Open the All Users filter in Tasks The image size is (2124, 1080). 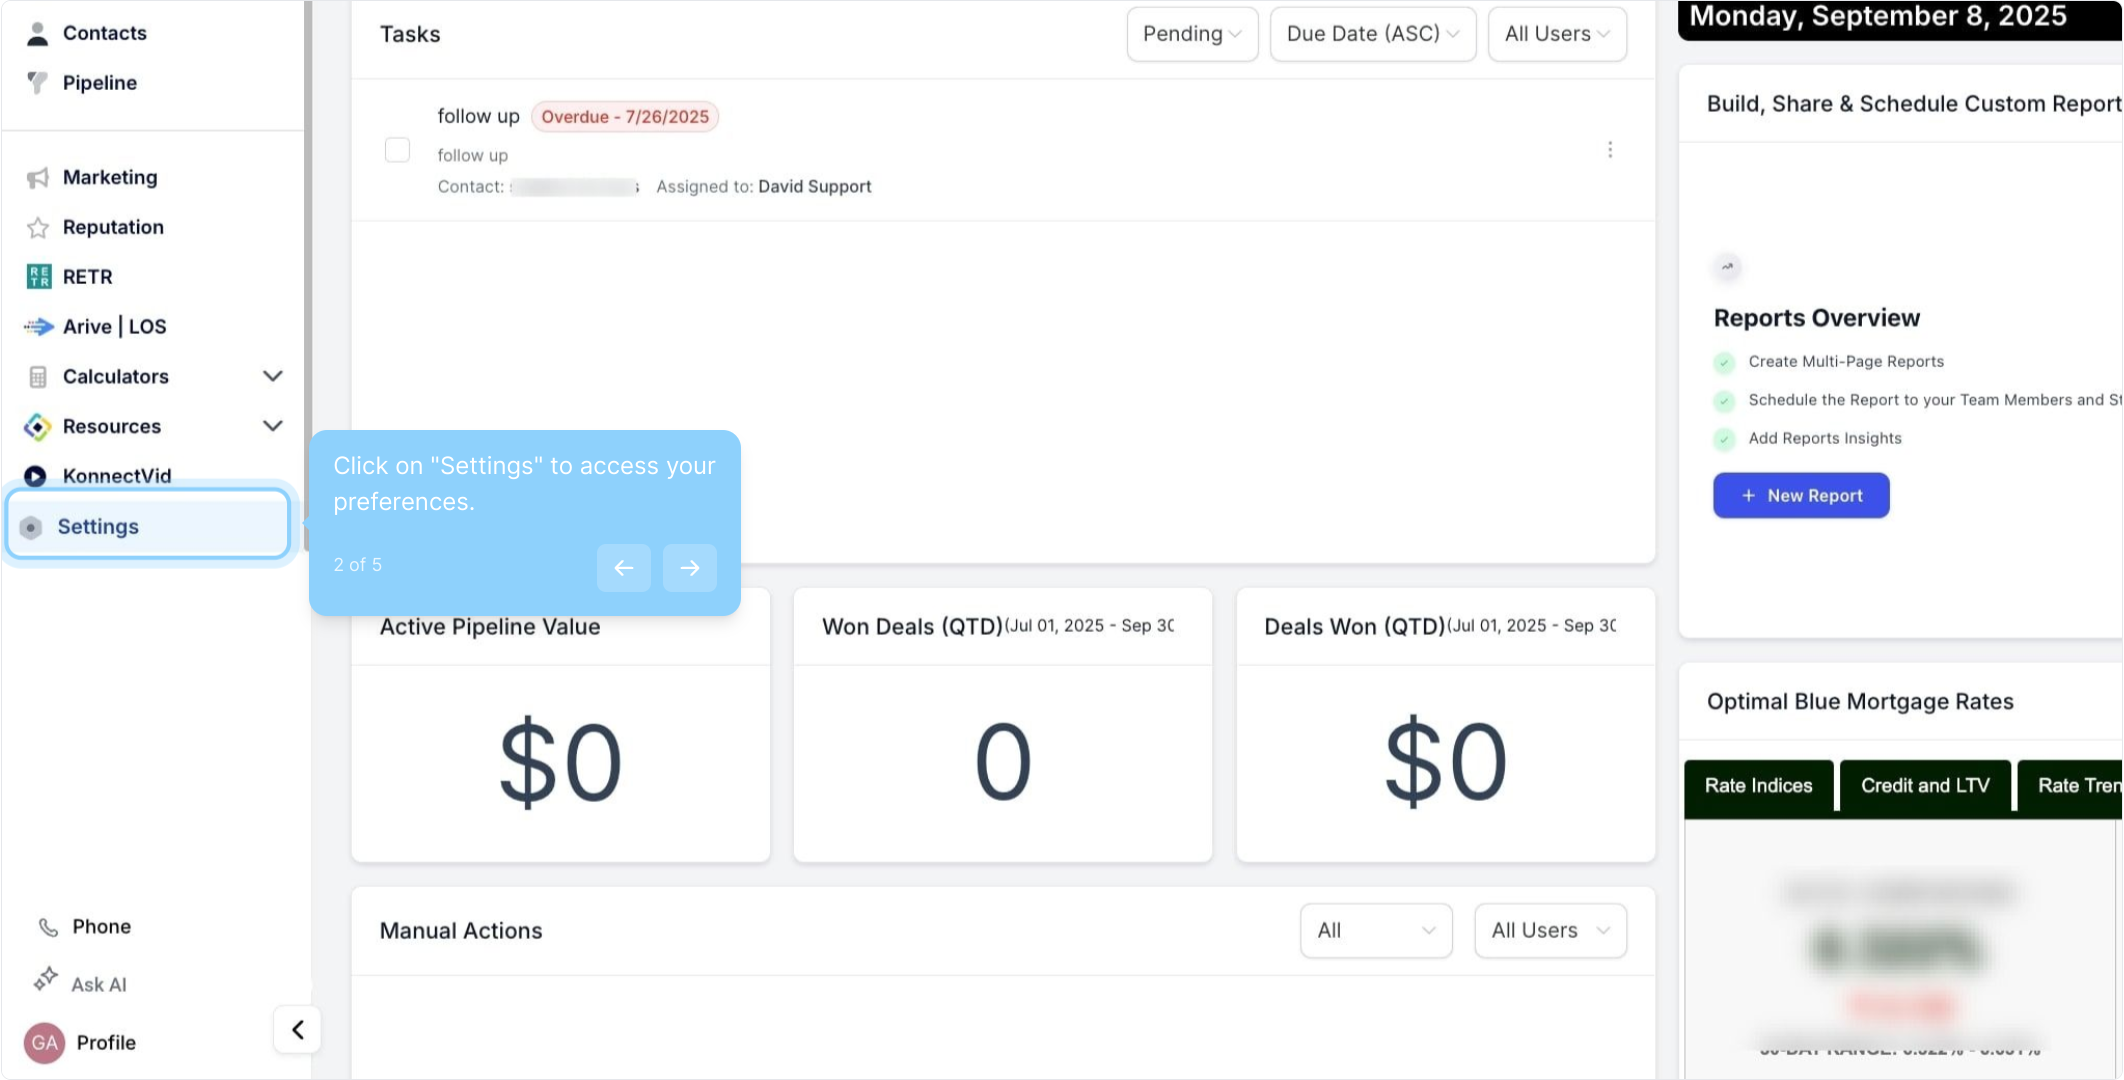1556,34
